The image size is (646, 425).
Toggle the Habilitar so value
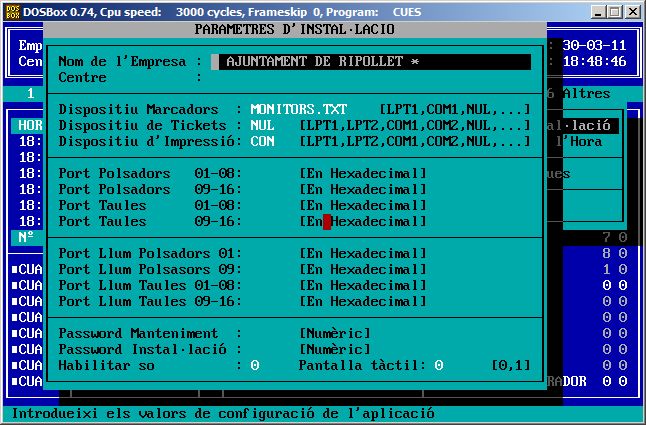point(255,366)
